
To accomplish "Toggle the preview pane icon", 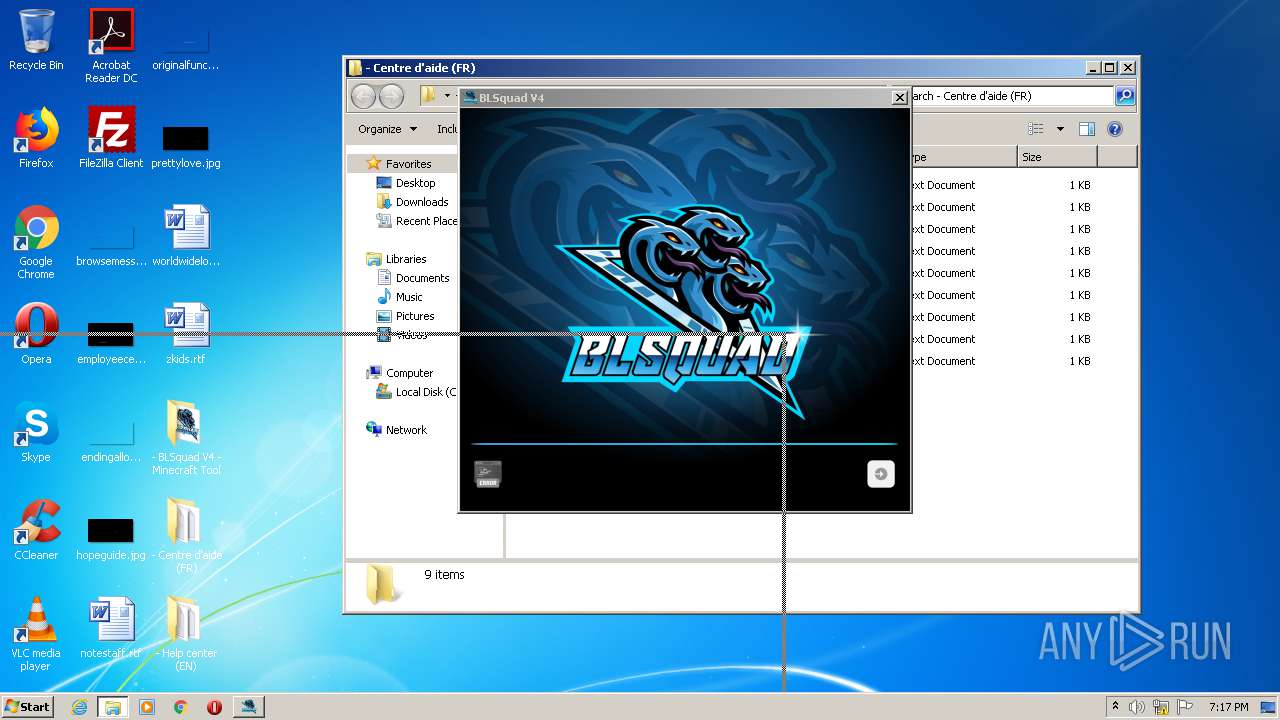I will pos(1087,129).
